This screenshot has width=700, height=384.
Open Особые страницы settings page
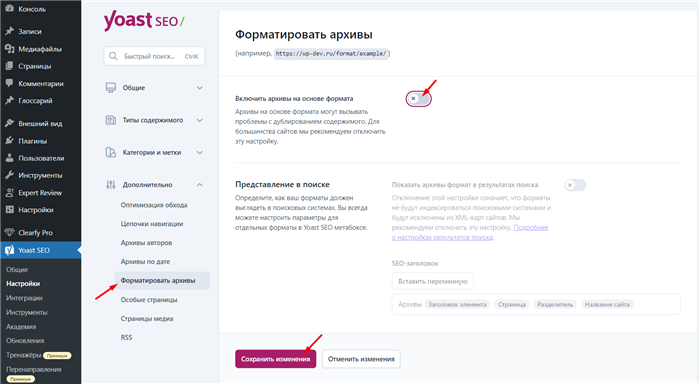tap(149, 300)
